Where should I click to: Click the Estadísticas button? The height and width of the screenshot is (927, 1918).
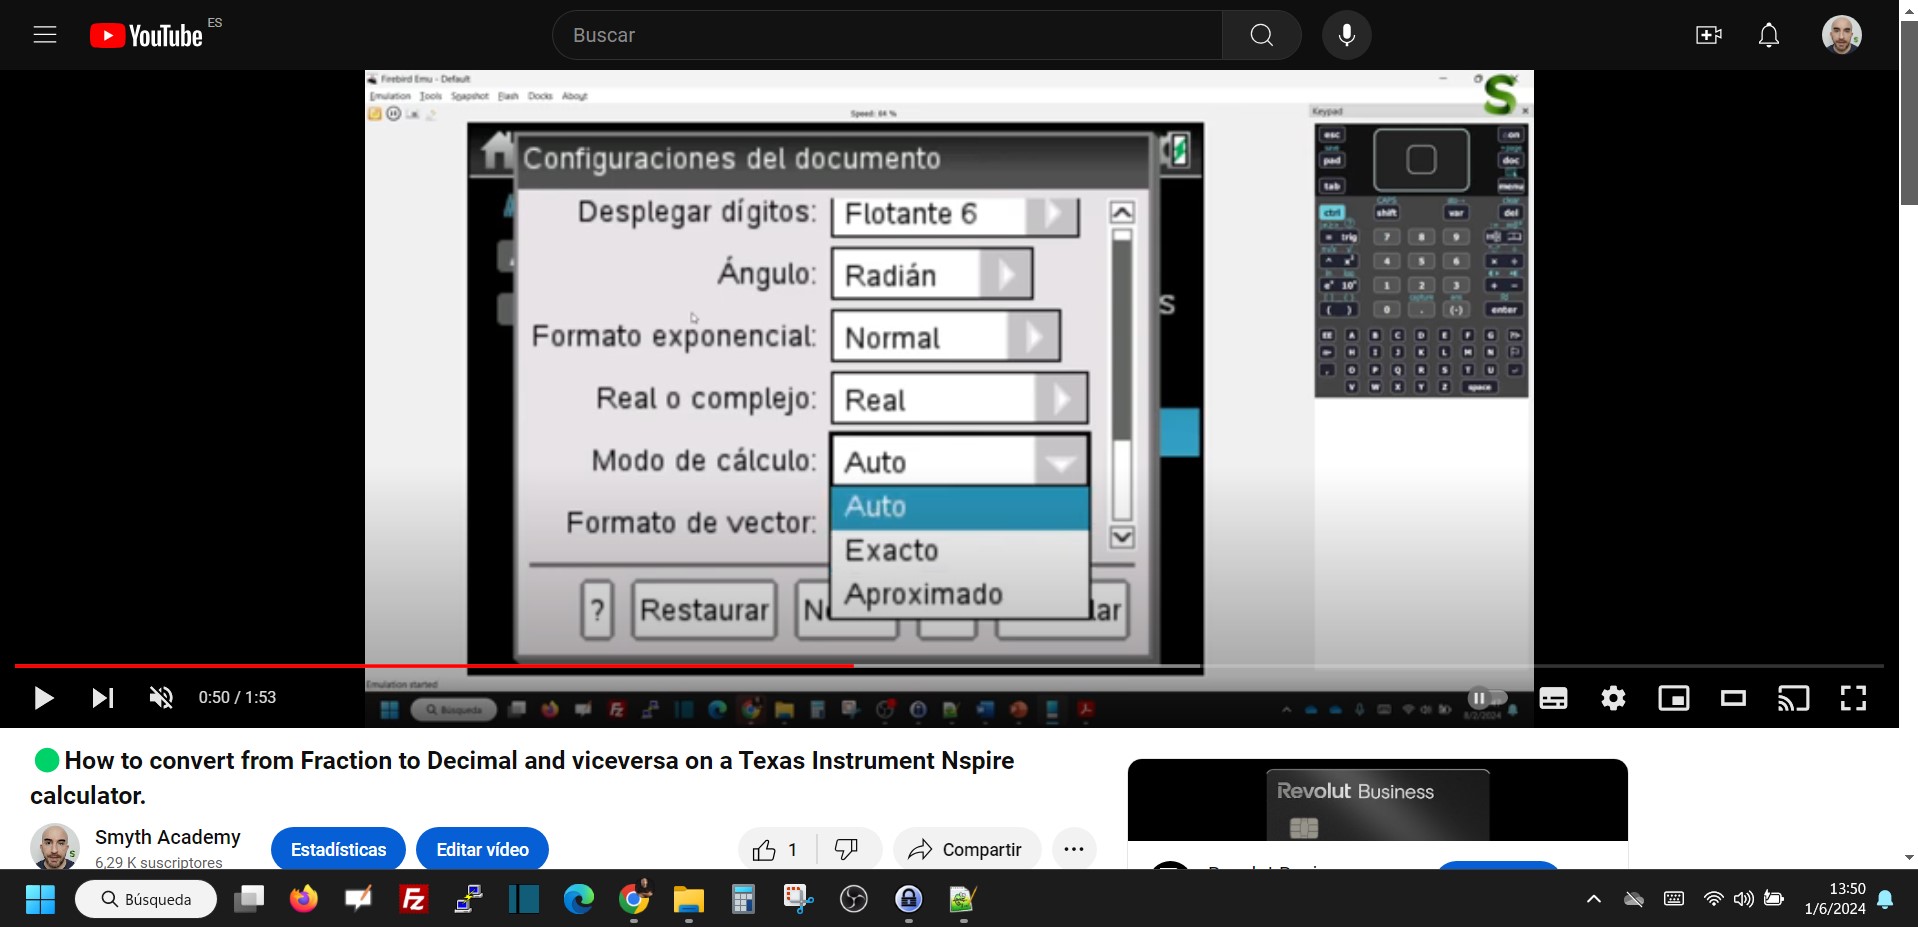tap(338, 849)
